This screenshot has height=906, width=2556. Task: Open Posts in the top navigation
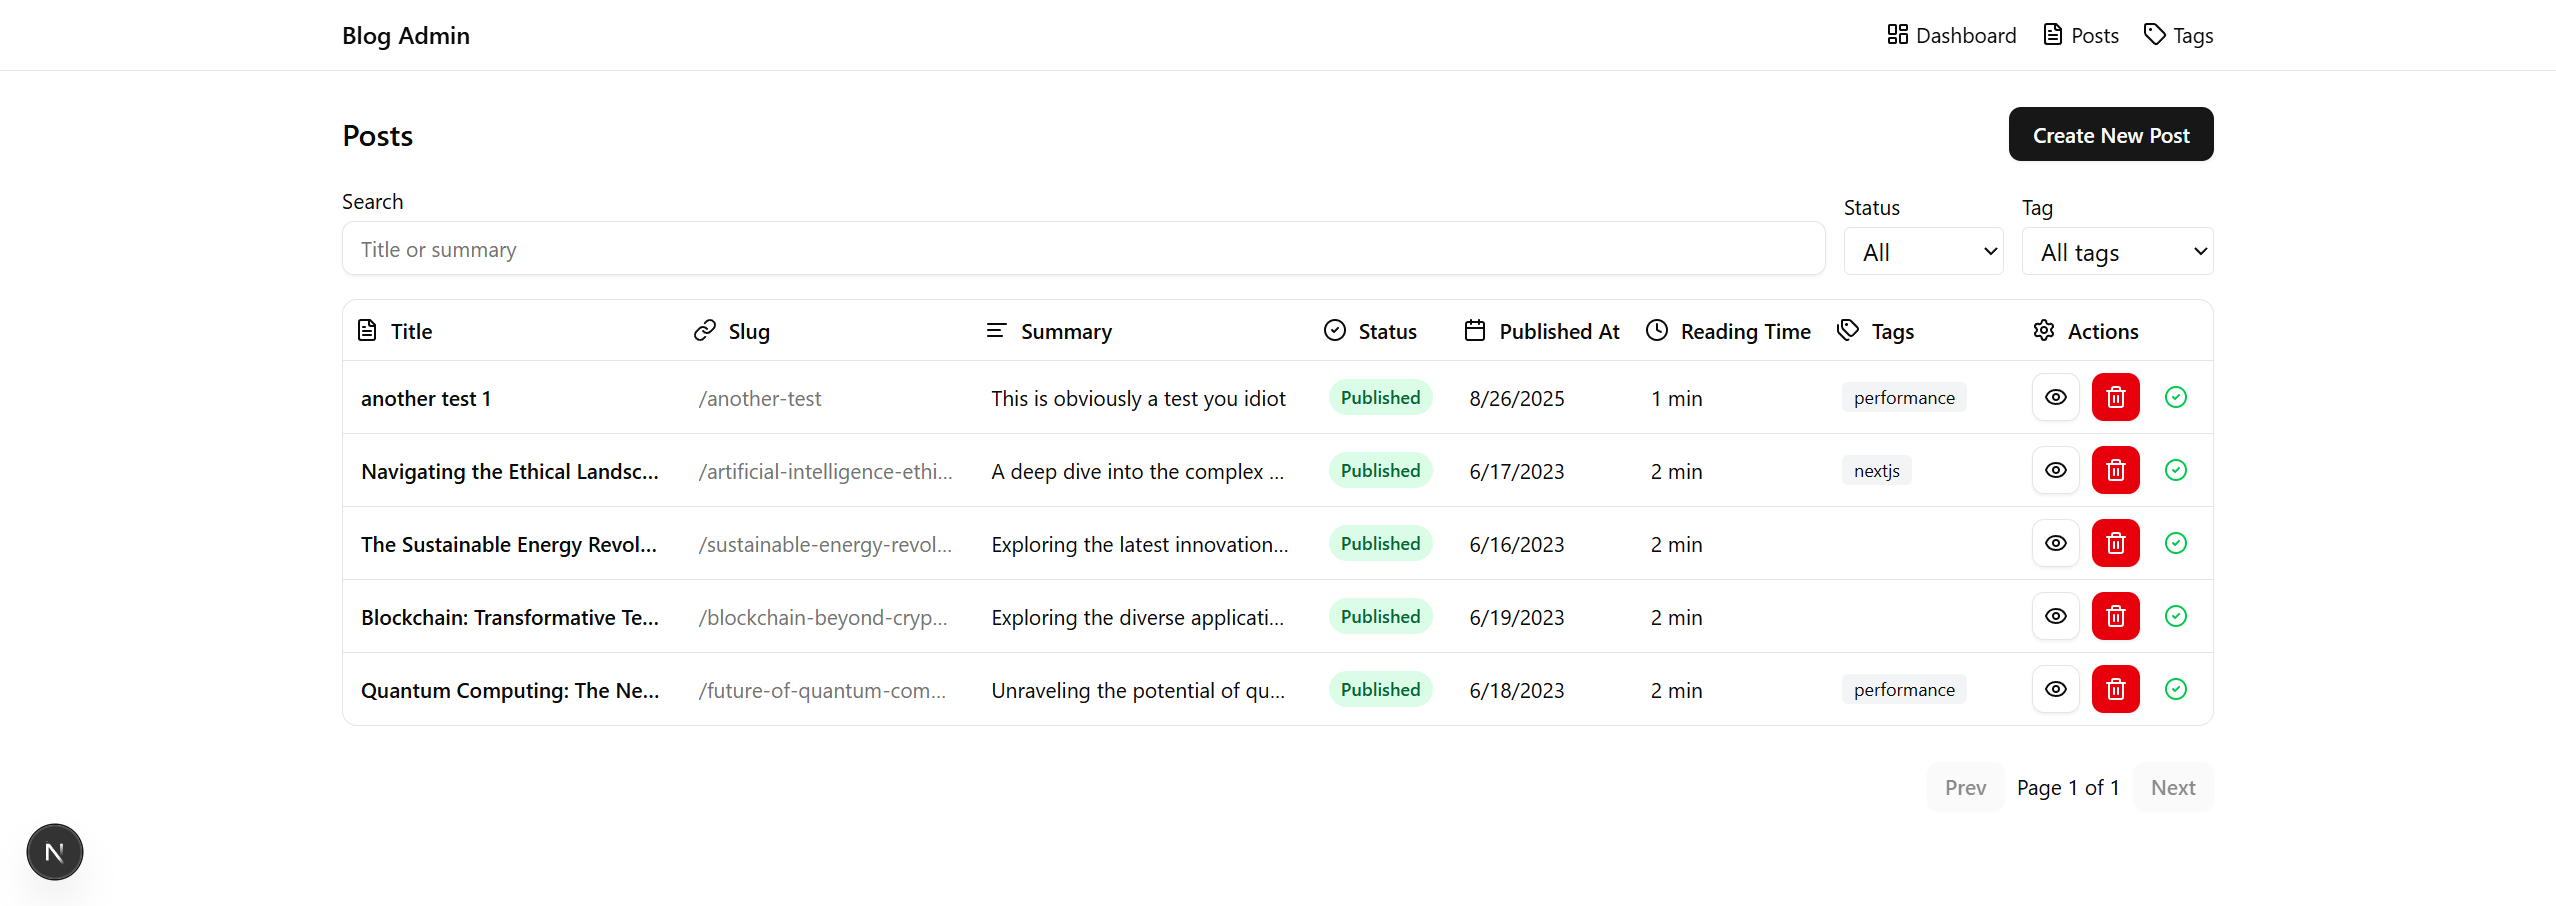2080,36
